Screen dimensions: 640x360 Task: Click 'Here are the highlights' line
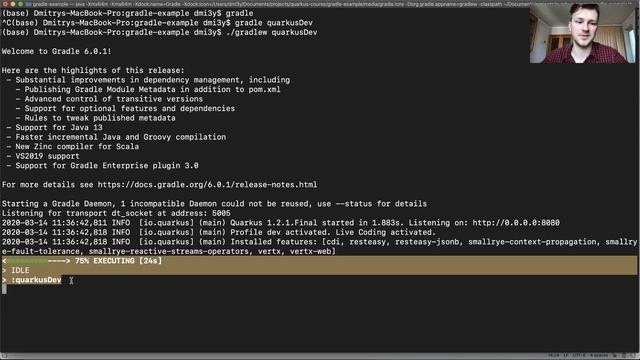[93, 71]
